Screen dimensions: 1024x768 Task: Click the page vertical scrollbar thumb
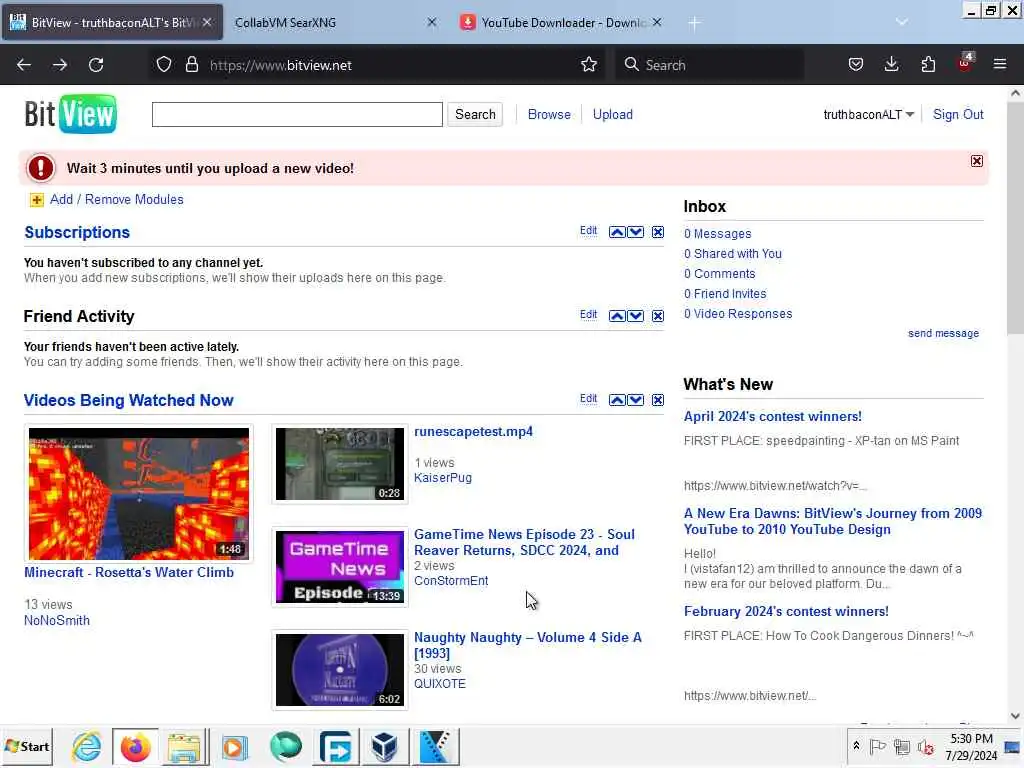coord(1015,217)
